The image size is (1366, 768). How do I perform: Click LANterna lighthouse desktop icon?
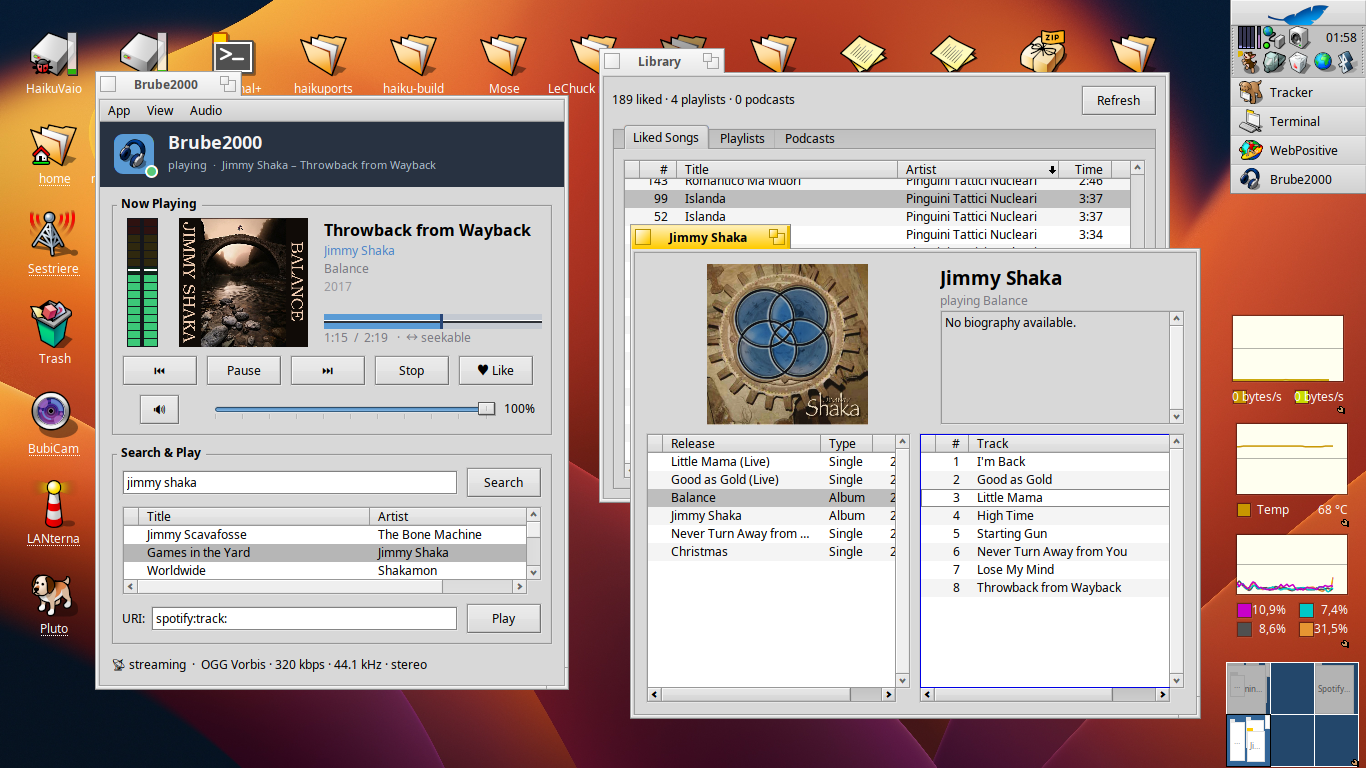[x=53, y=512]
